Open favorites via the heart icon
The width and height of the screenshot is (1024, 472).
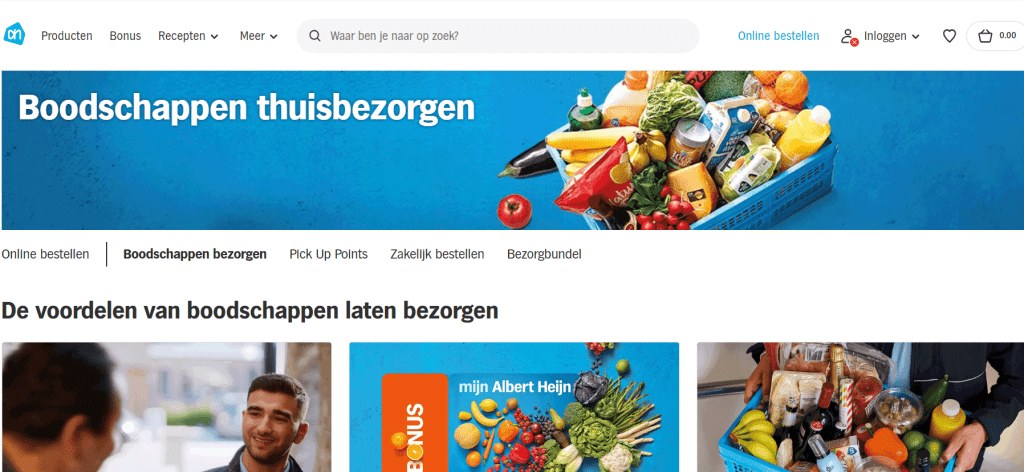point(950,37)
